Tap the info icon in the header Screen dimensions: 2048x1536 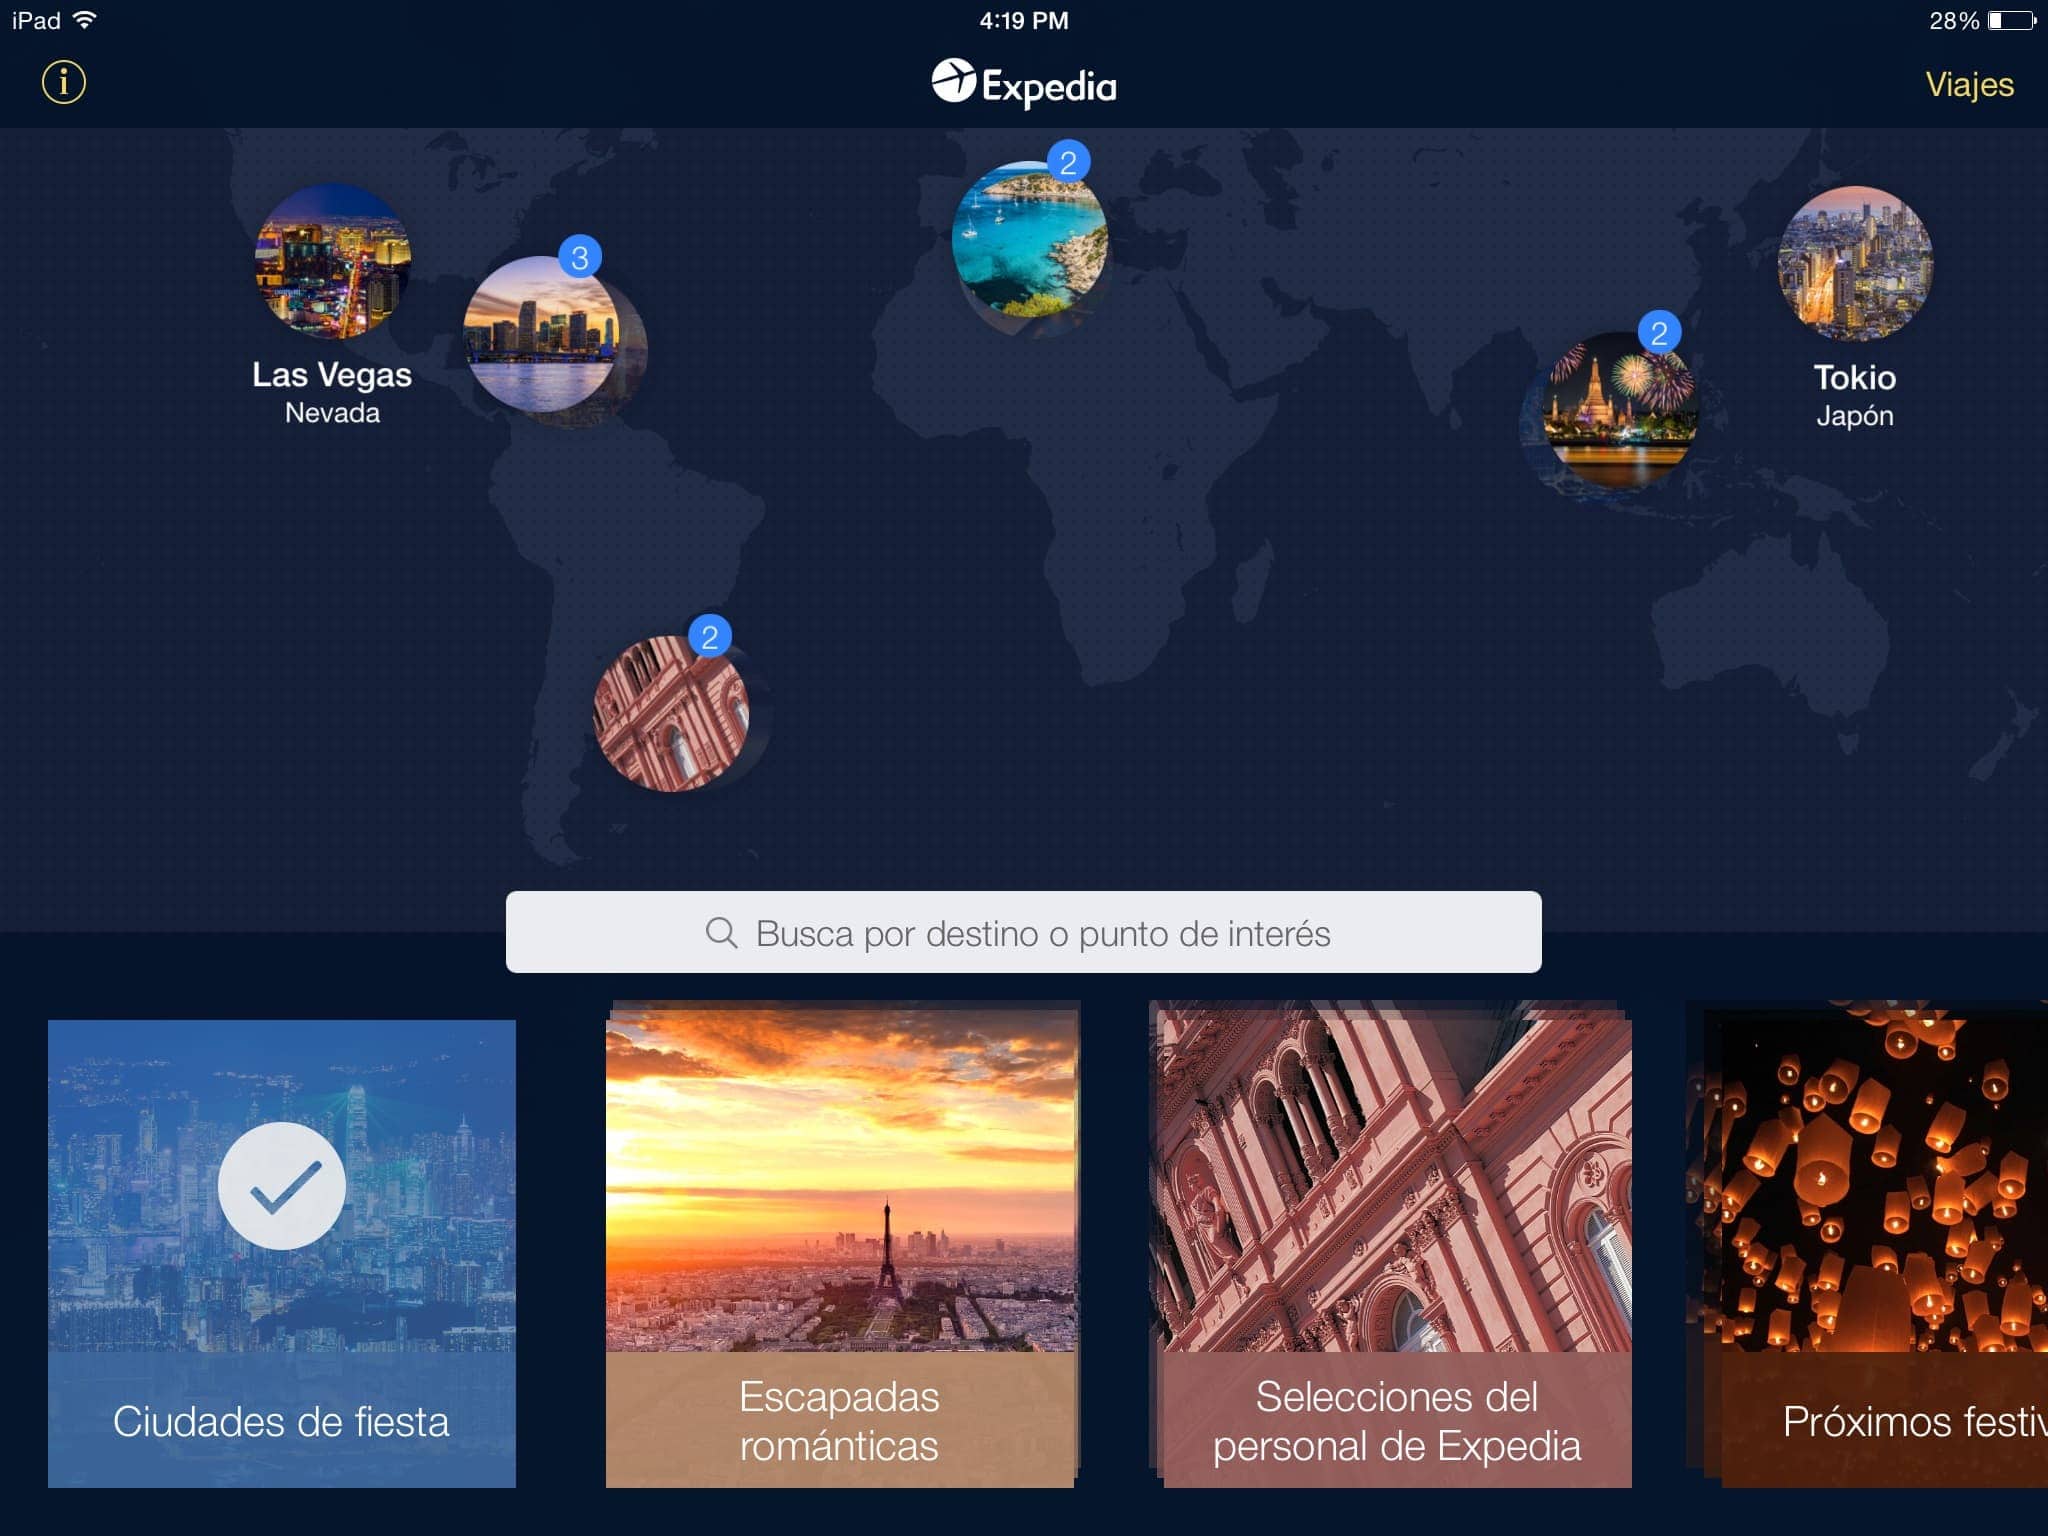tap(64, 82)
